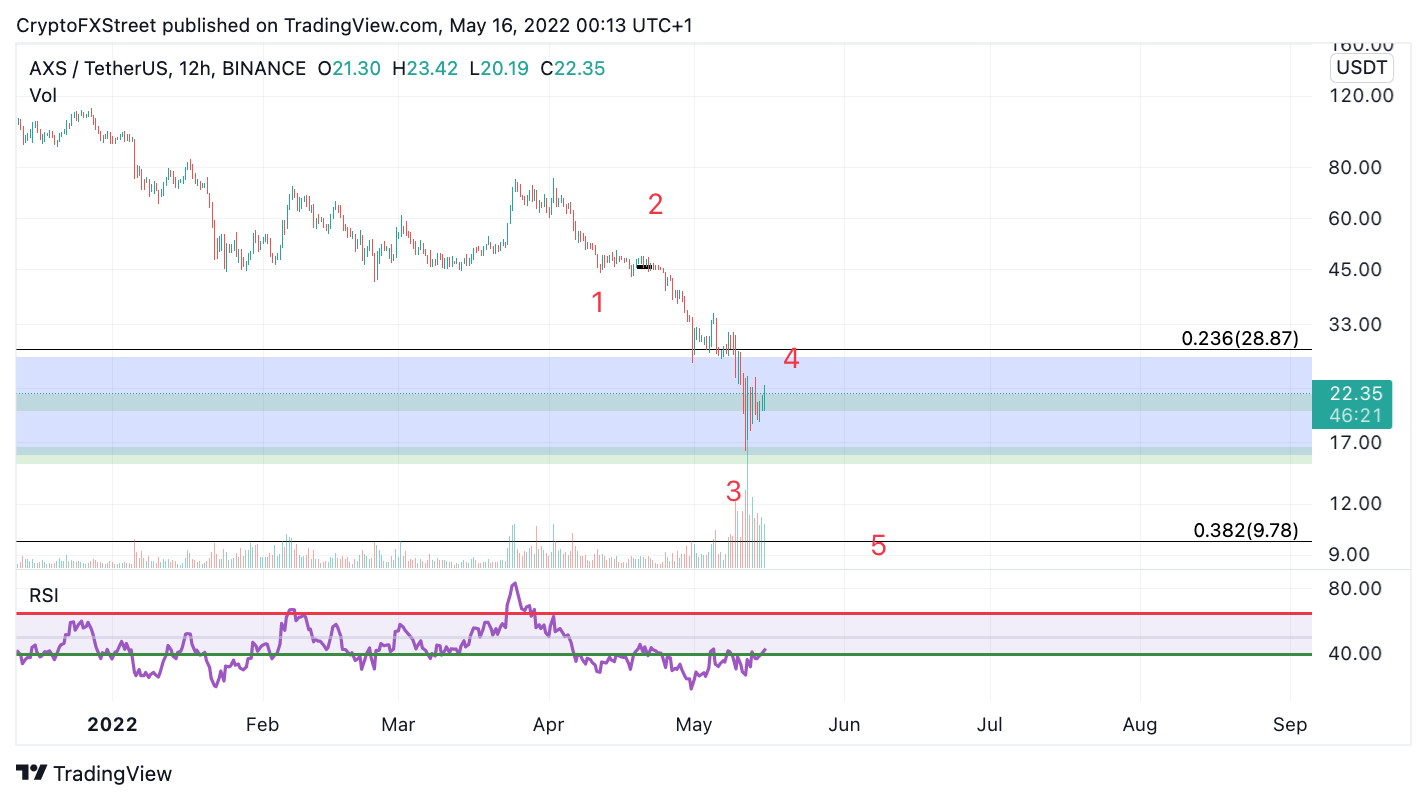Select the red wave label 4
The image size is (1427, 801).
point(791,358)
